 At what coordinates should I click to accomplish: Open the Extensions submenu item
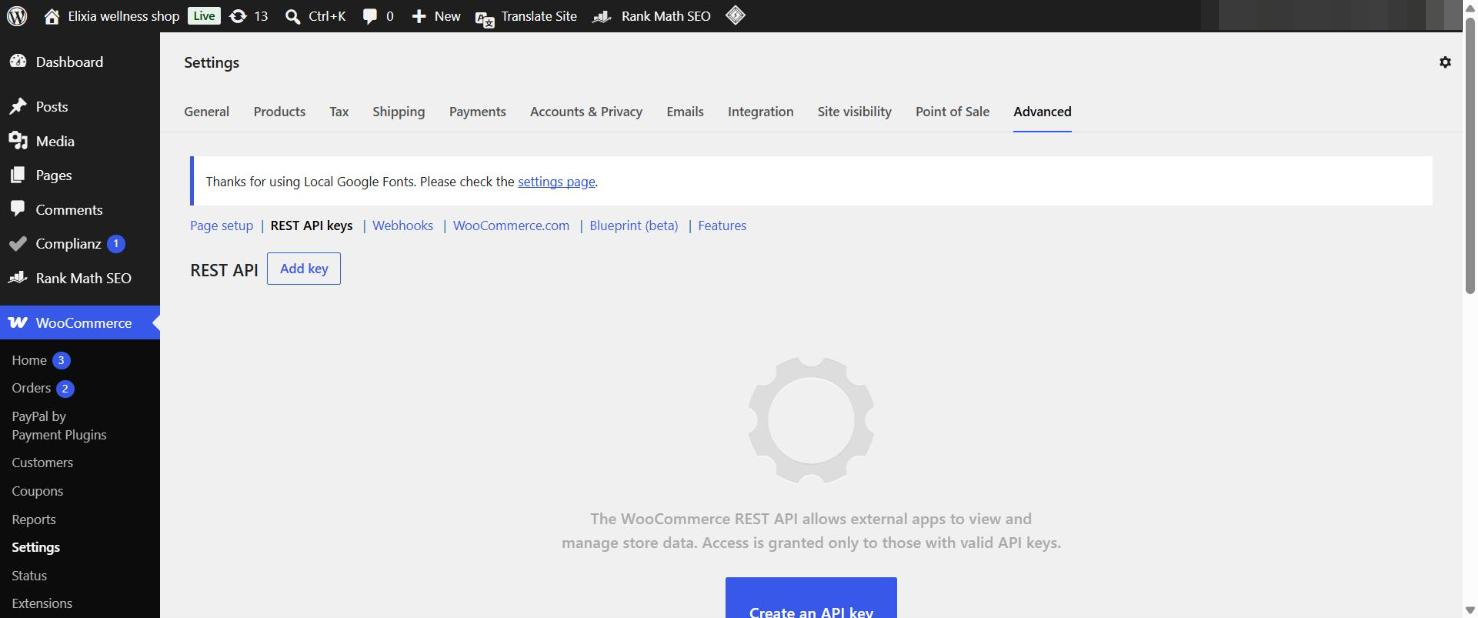coord(42,603)
